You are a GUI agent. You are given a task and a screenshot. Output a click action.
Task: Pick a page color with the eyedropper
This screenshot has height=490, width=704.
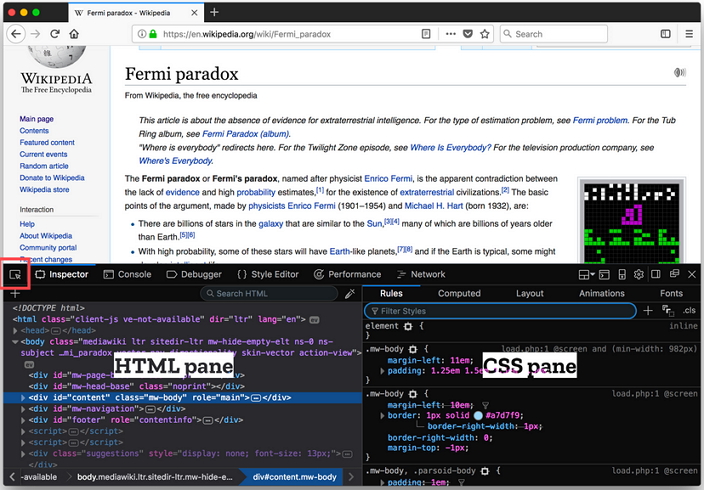point(350,294)
